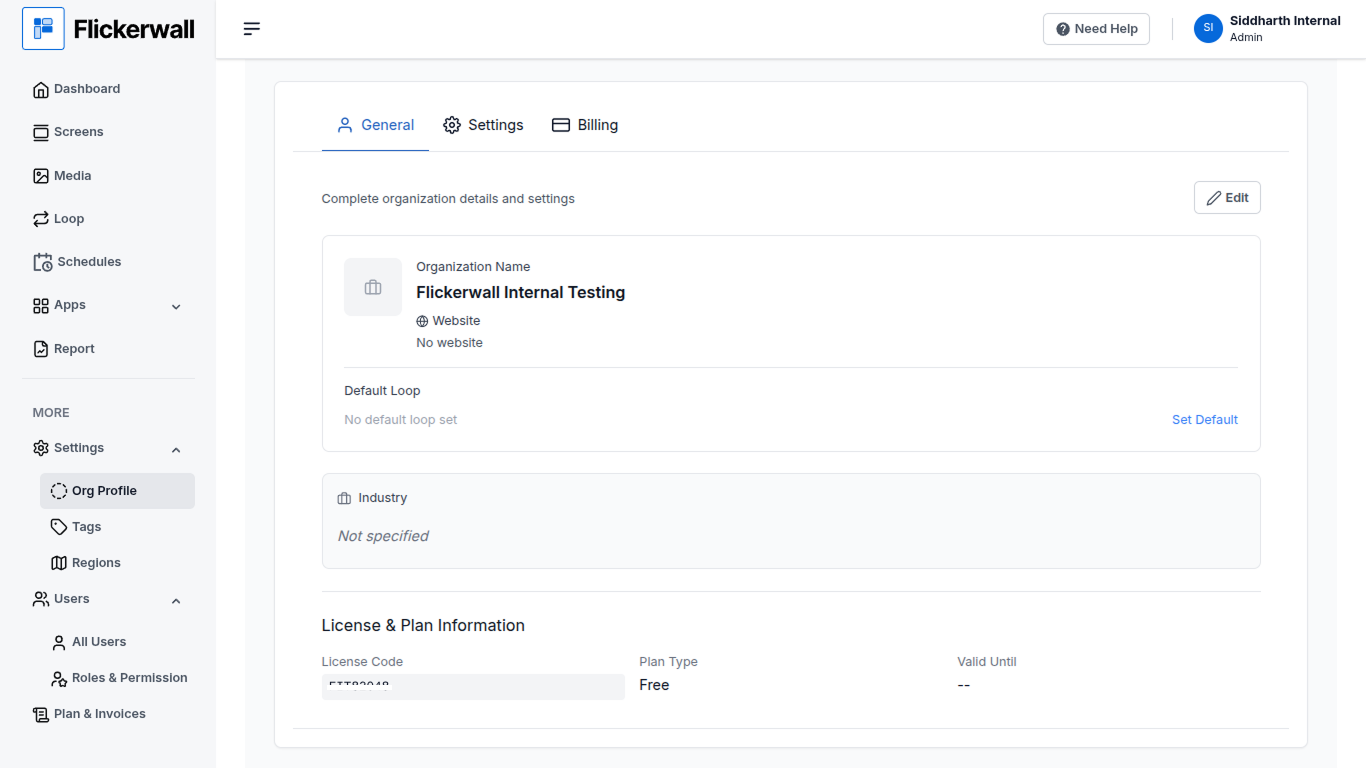Click the Flickerwall logo icon

[43, 29]
